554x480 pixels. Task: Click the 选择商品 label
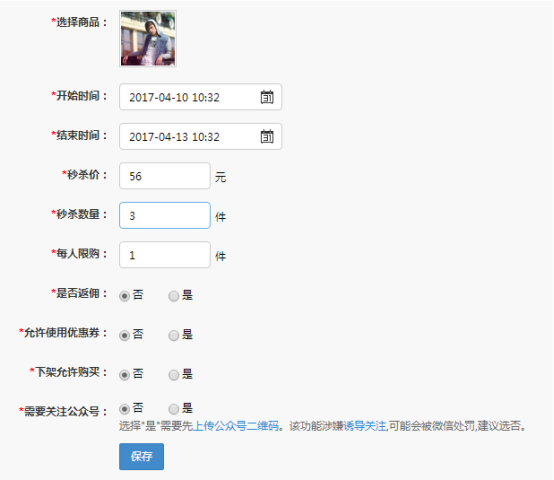point(79,22)
